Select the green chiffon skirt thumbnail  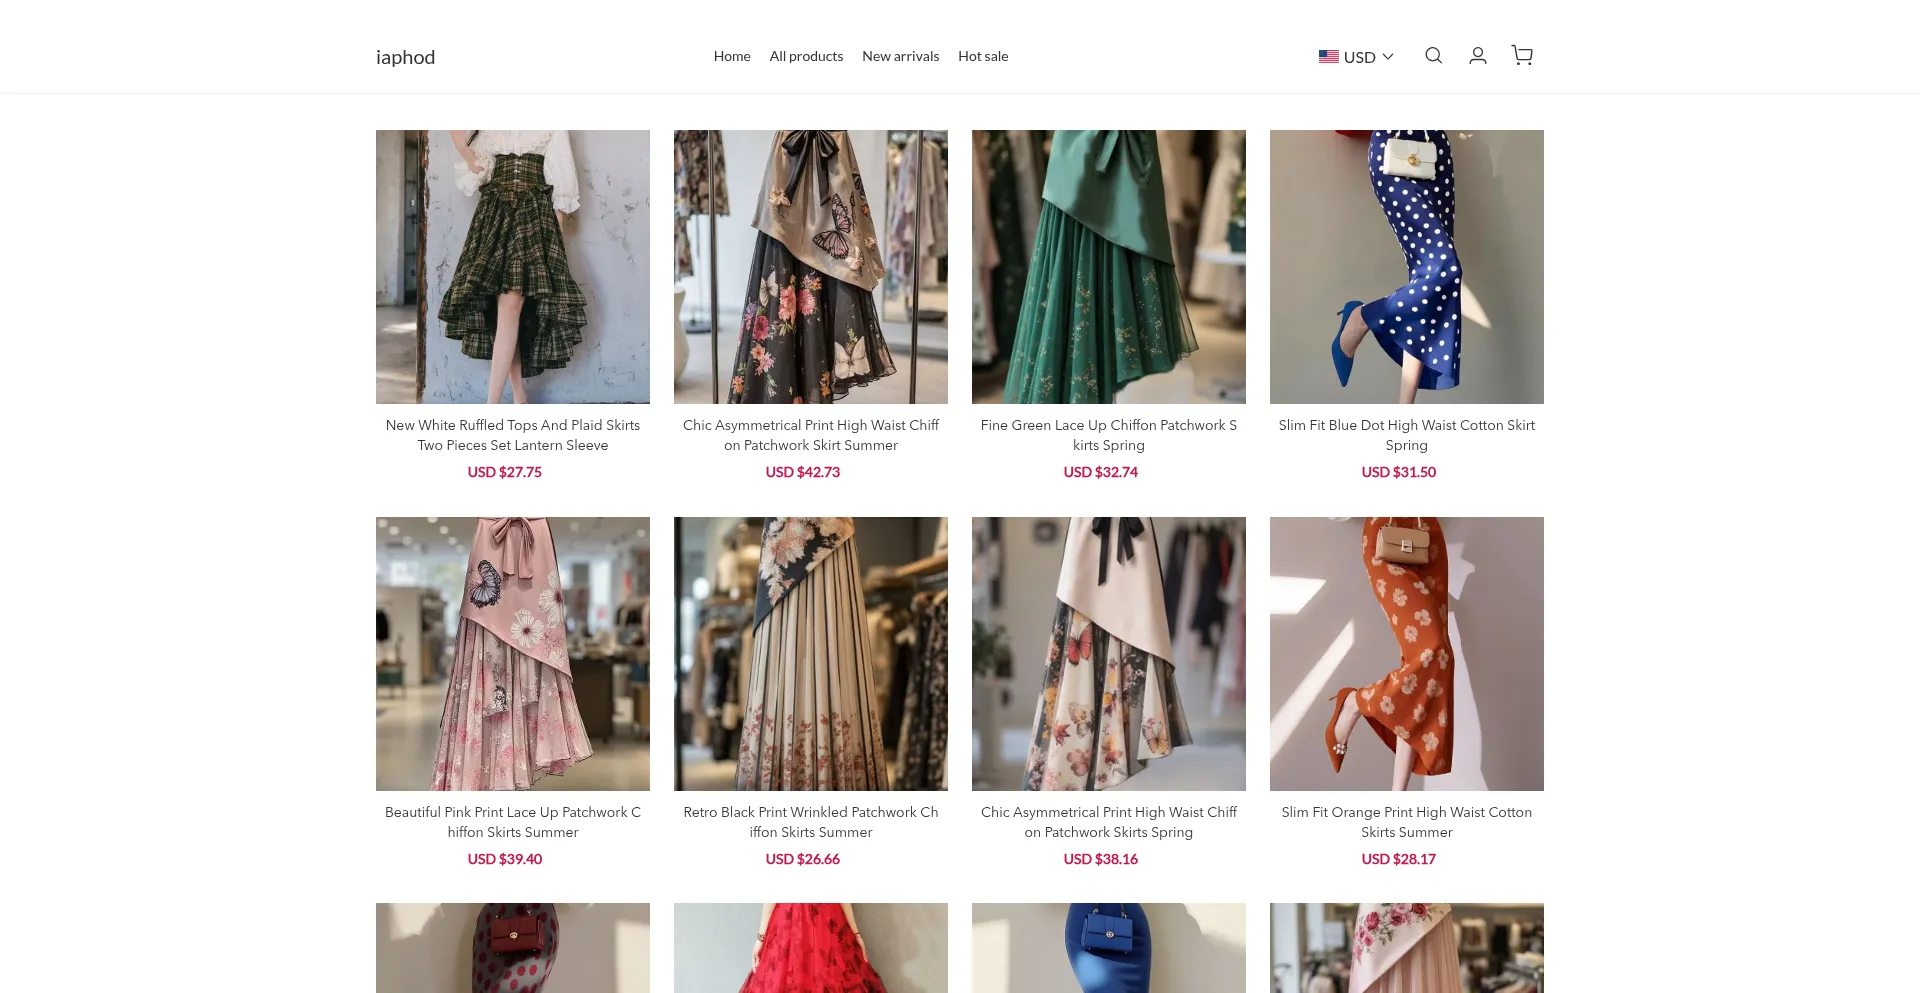1108,267
